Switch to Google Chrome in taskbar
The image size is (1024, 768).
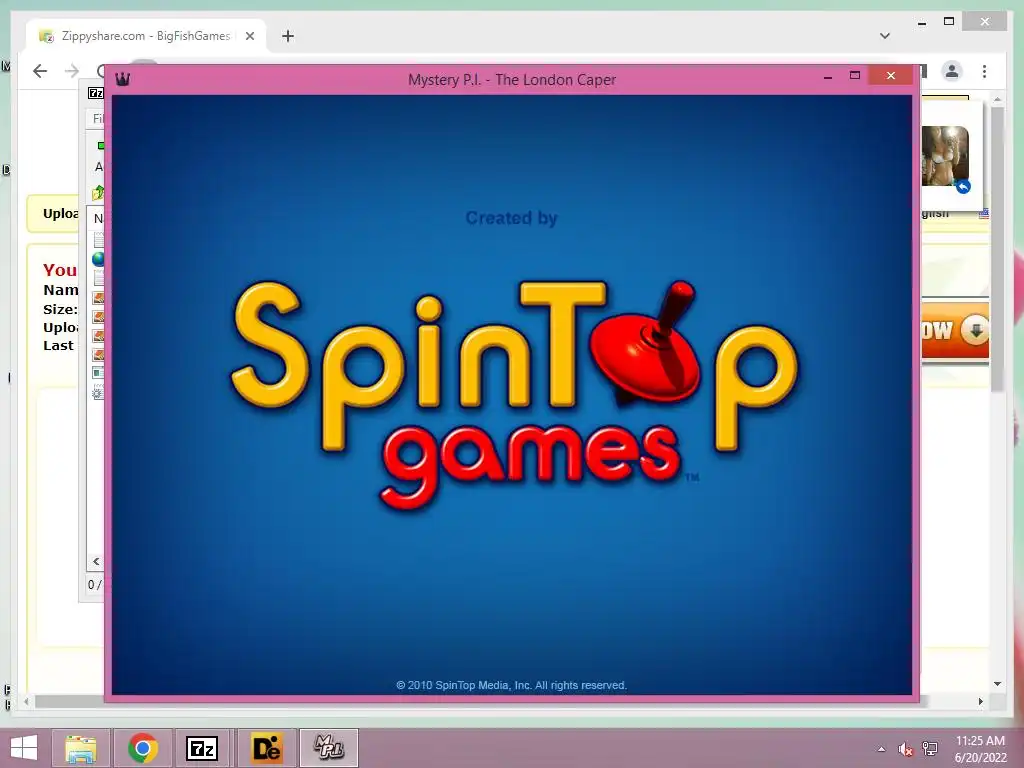click(x=143, y=748)
